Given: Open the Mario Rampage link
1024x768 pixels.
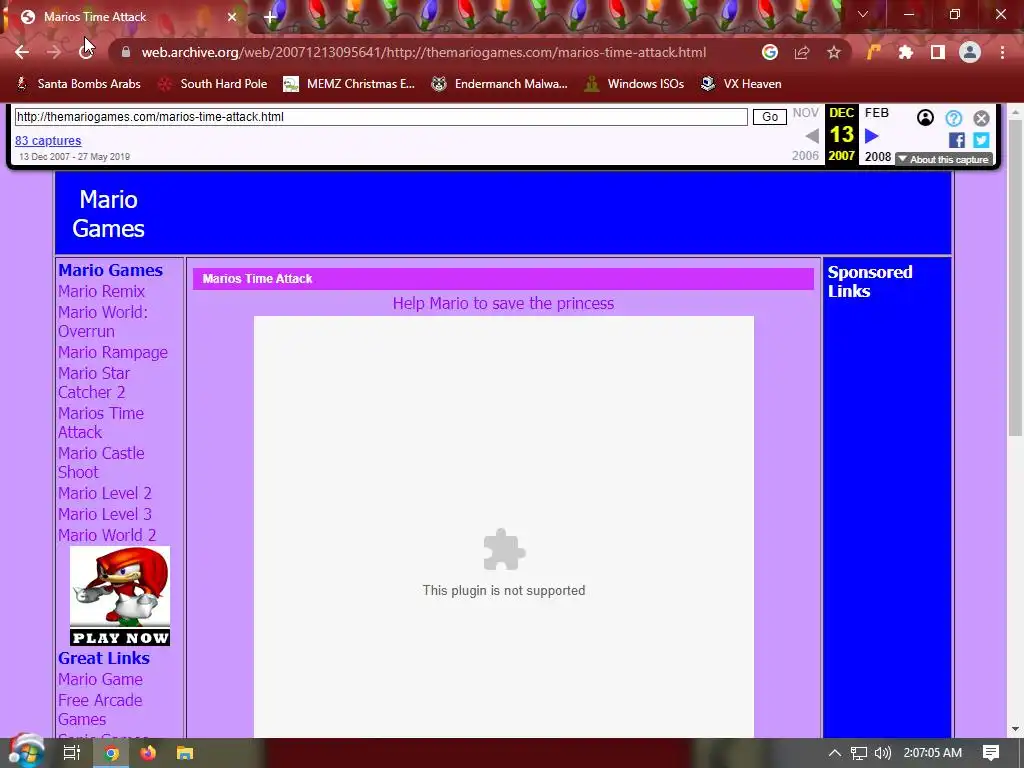Looking at the screenshot, I should [113, 352].
